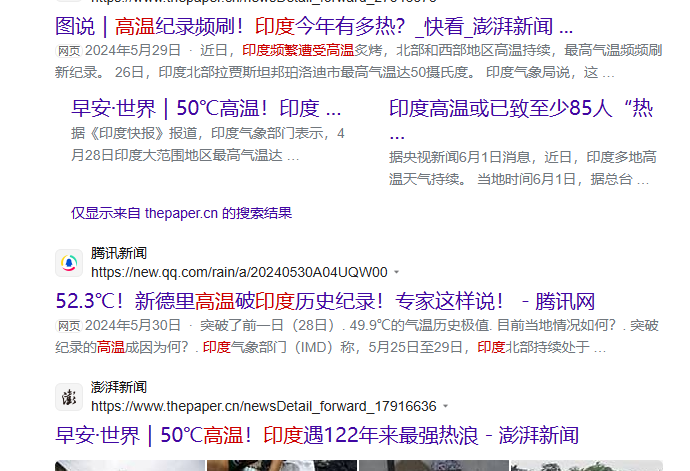This screenshot has height=471, width=690.
Task: Click the 网页 tag before 2024年5月30日
Action: (69, 326)
